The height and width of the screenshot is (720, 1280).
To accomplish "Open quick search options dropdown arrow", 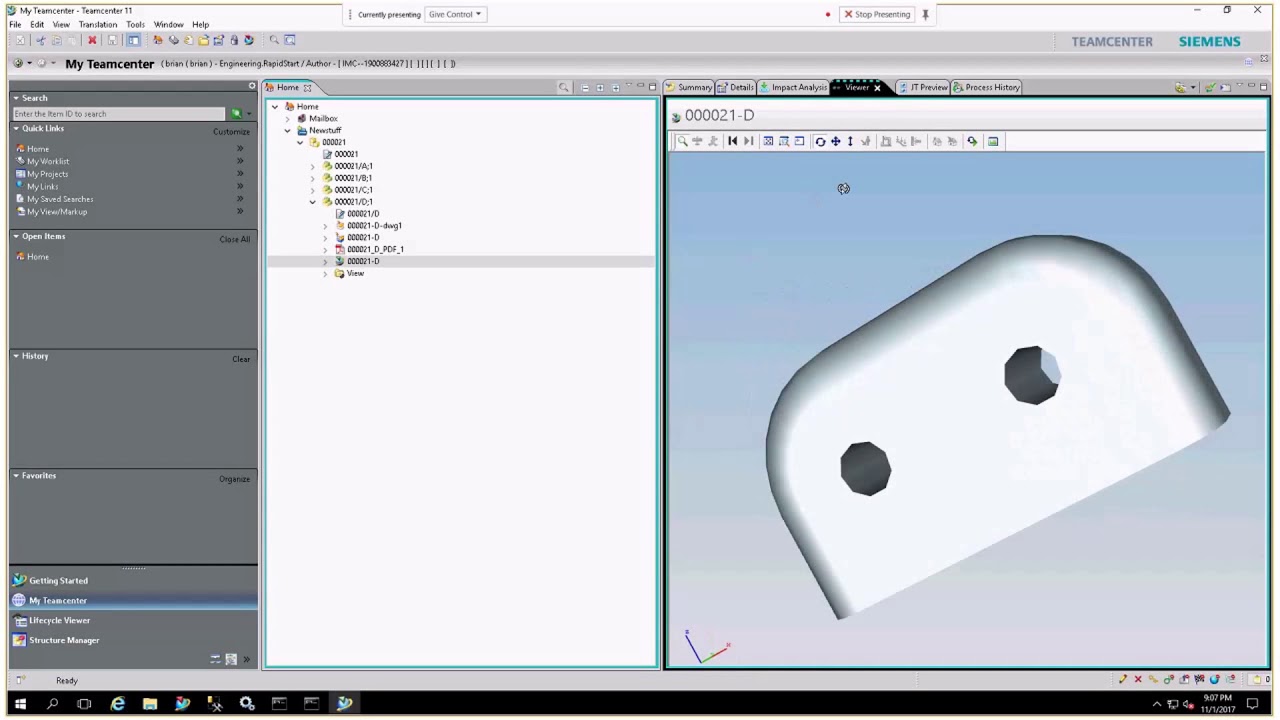I will 248,113.
